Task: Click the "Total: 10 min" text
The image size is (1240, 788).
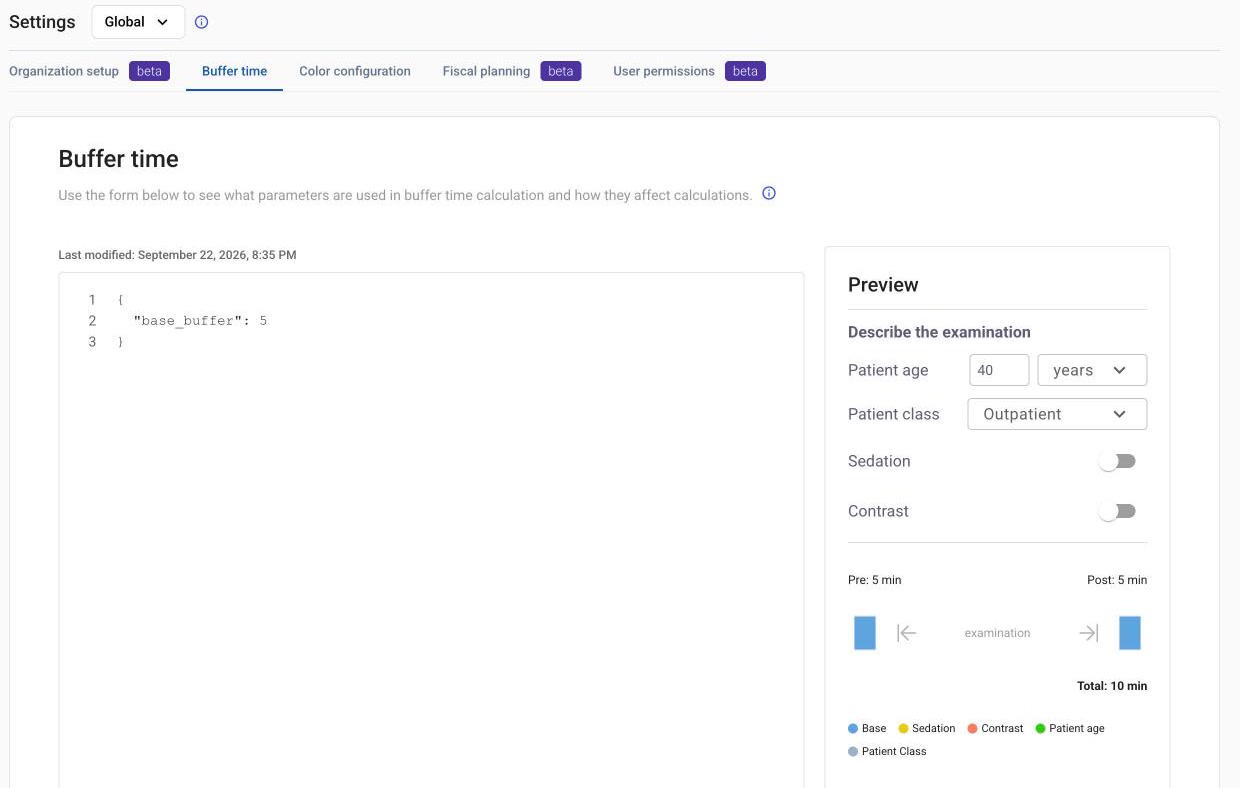Action: point(1112,686)
